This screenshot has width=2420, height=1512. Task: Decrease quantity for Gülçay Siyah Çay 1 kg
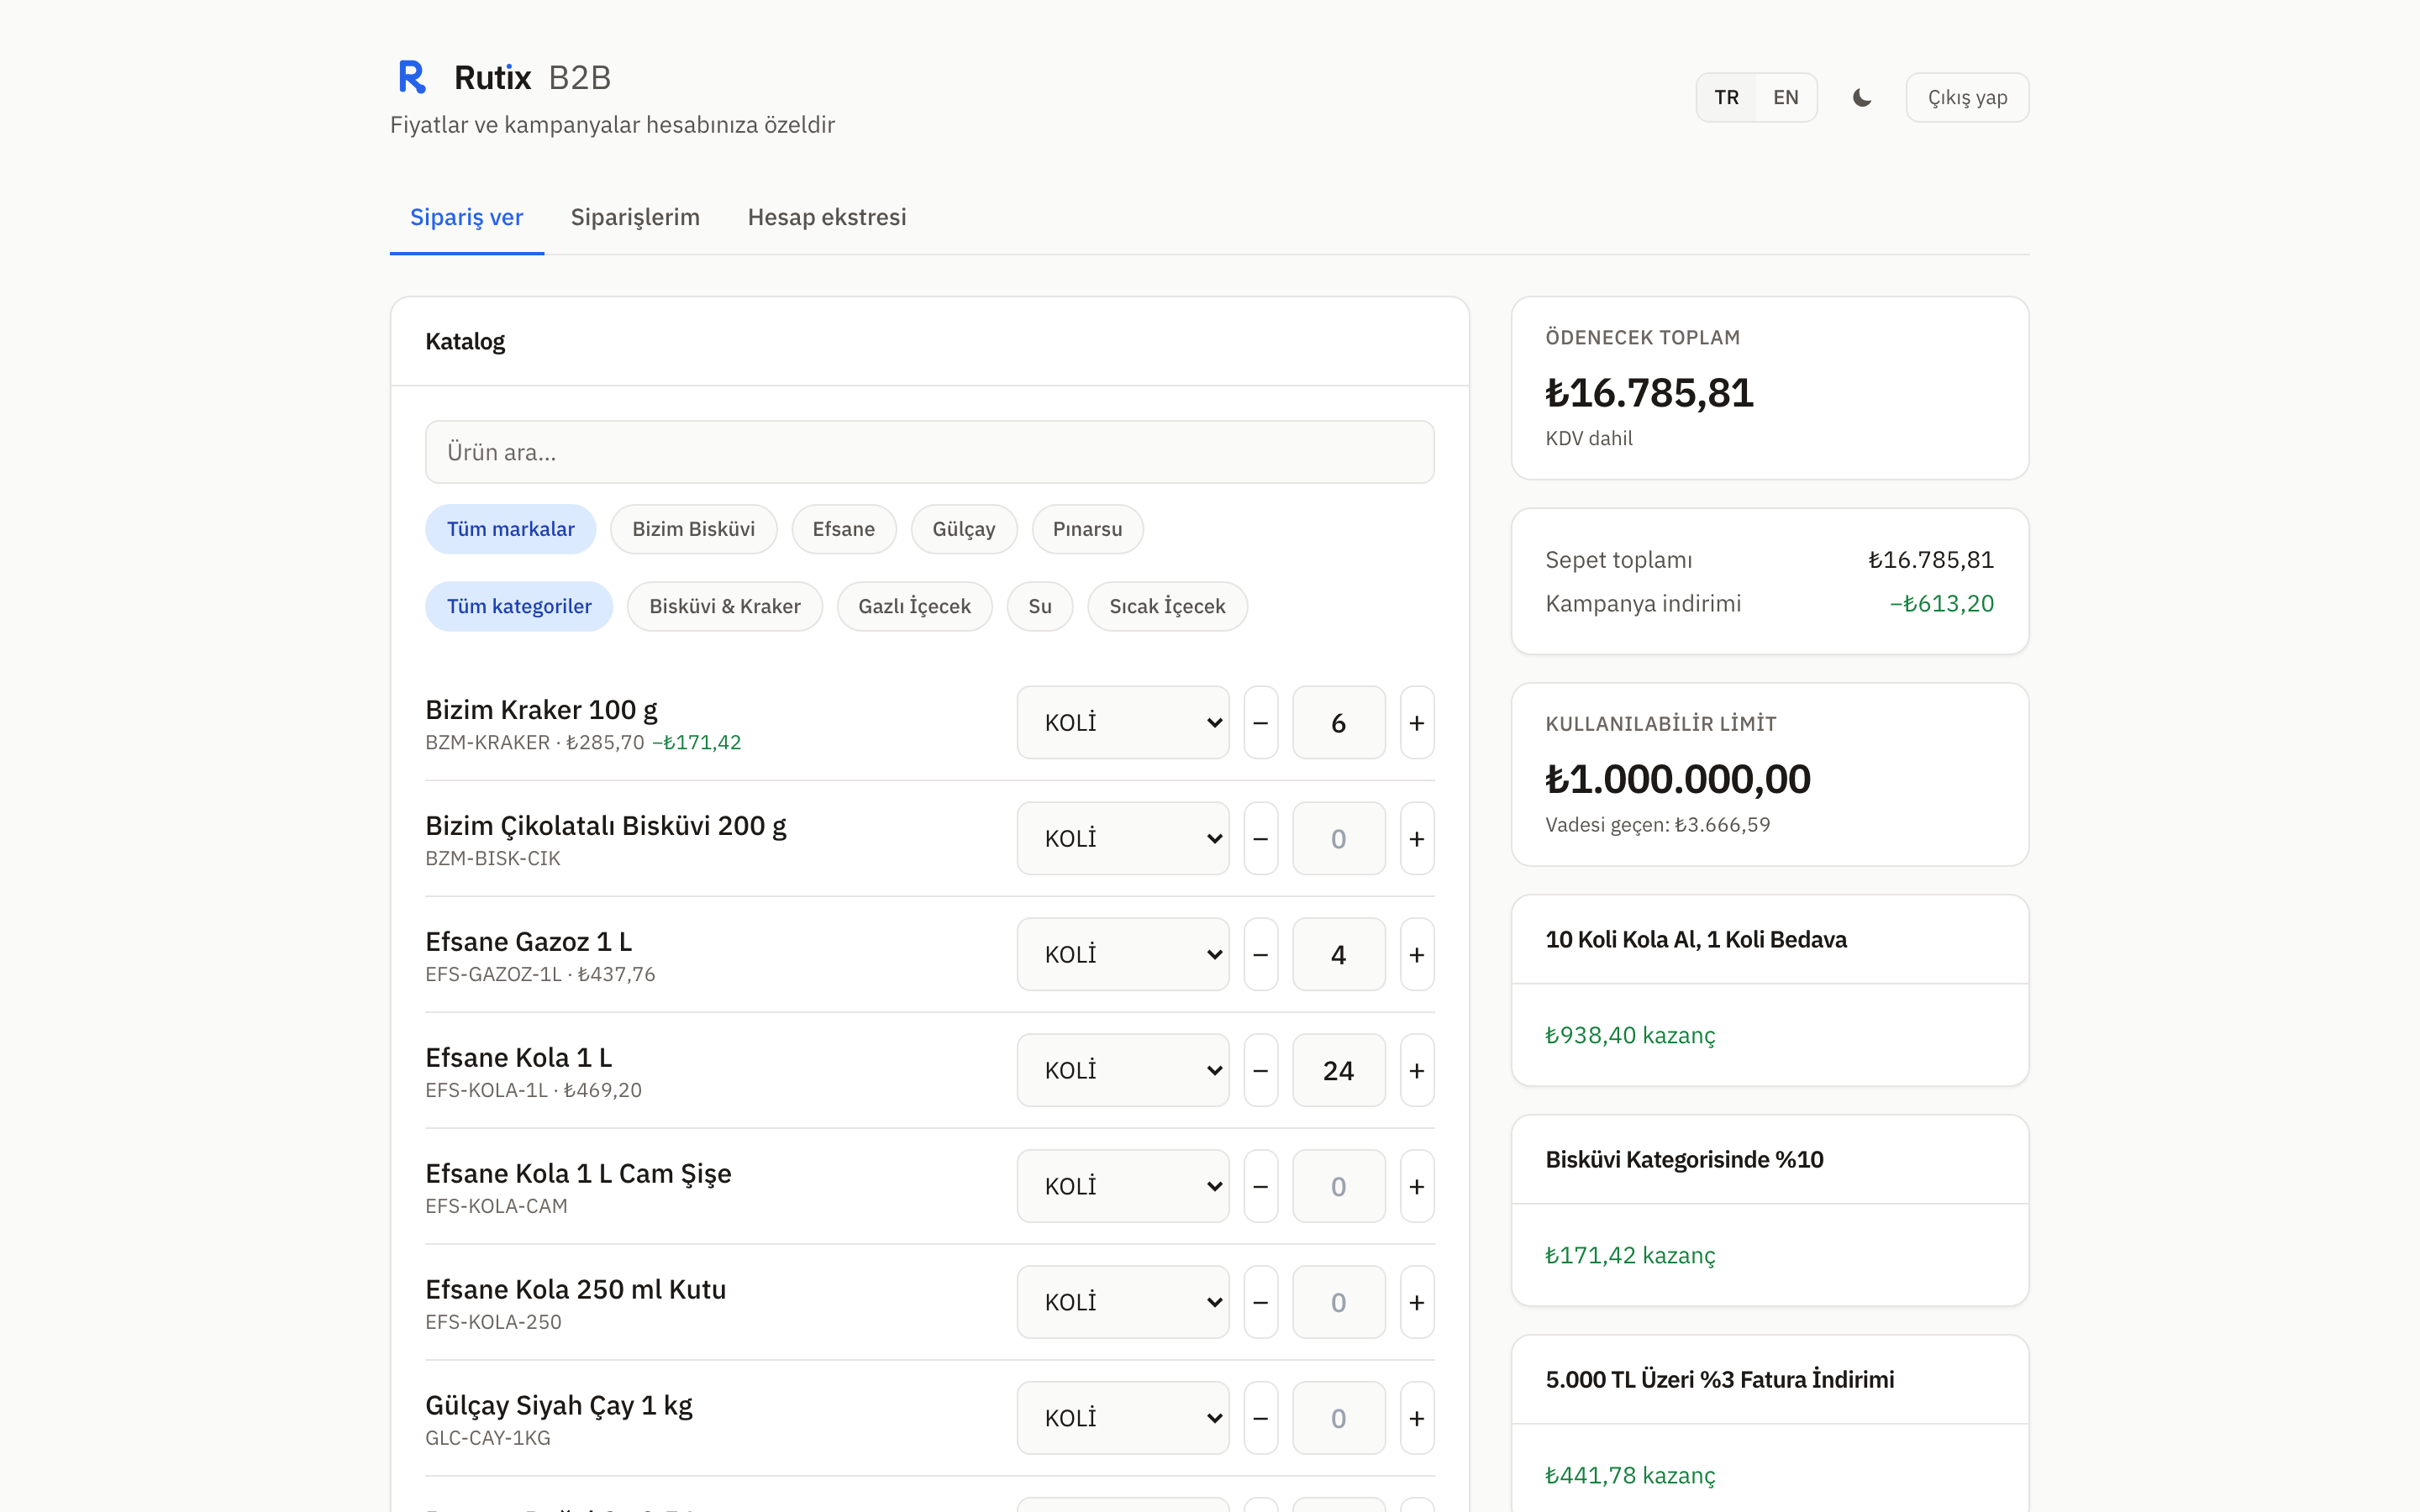click(1260, 1418)
